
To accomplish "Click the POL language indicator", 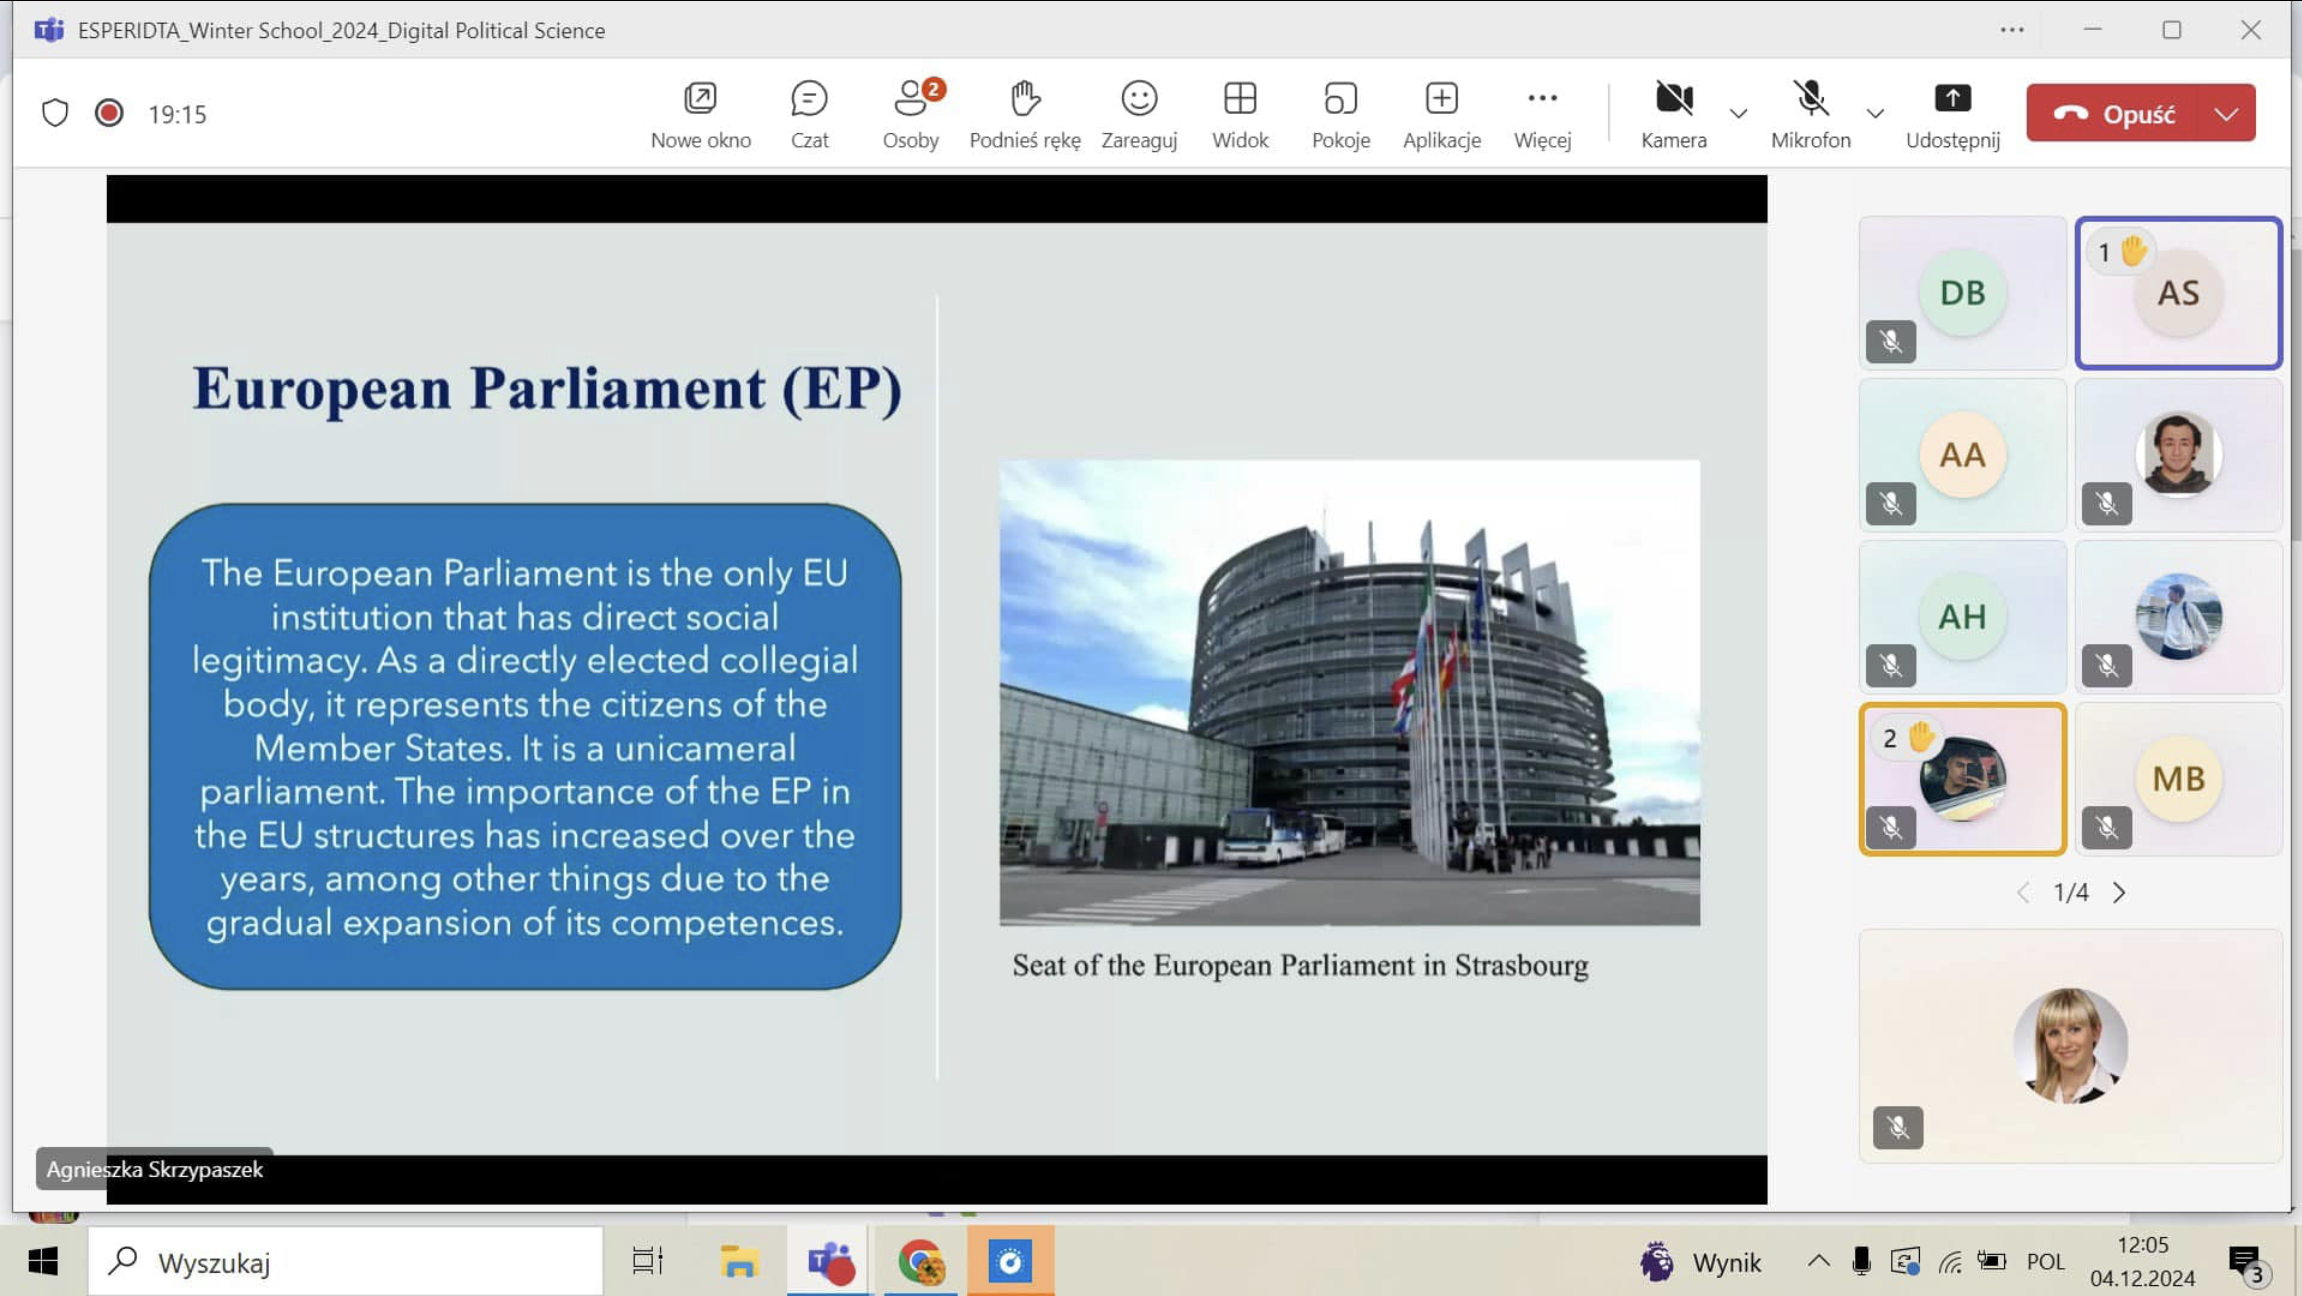I will pos(2045,1262).
